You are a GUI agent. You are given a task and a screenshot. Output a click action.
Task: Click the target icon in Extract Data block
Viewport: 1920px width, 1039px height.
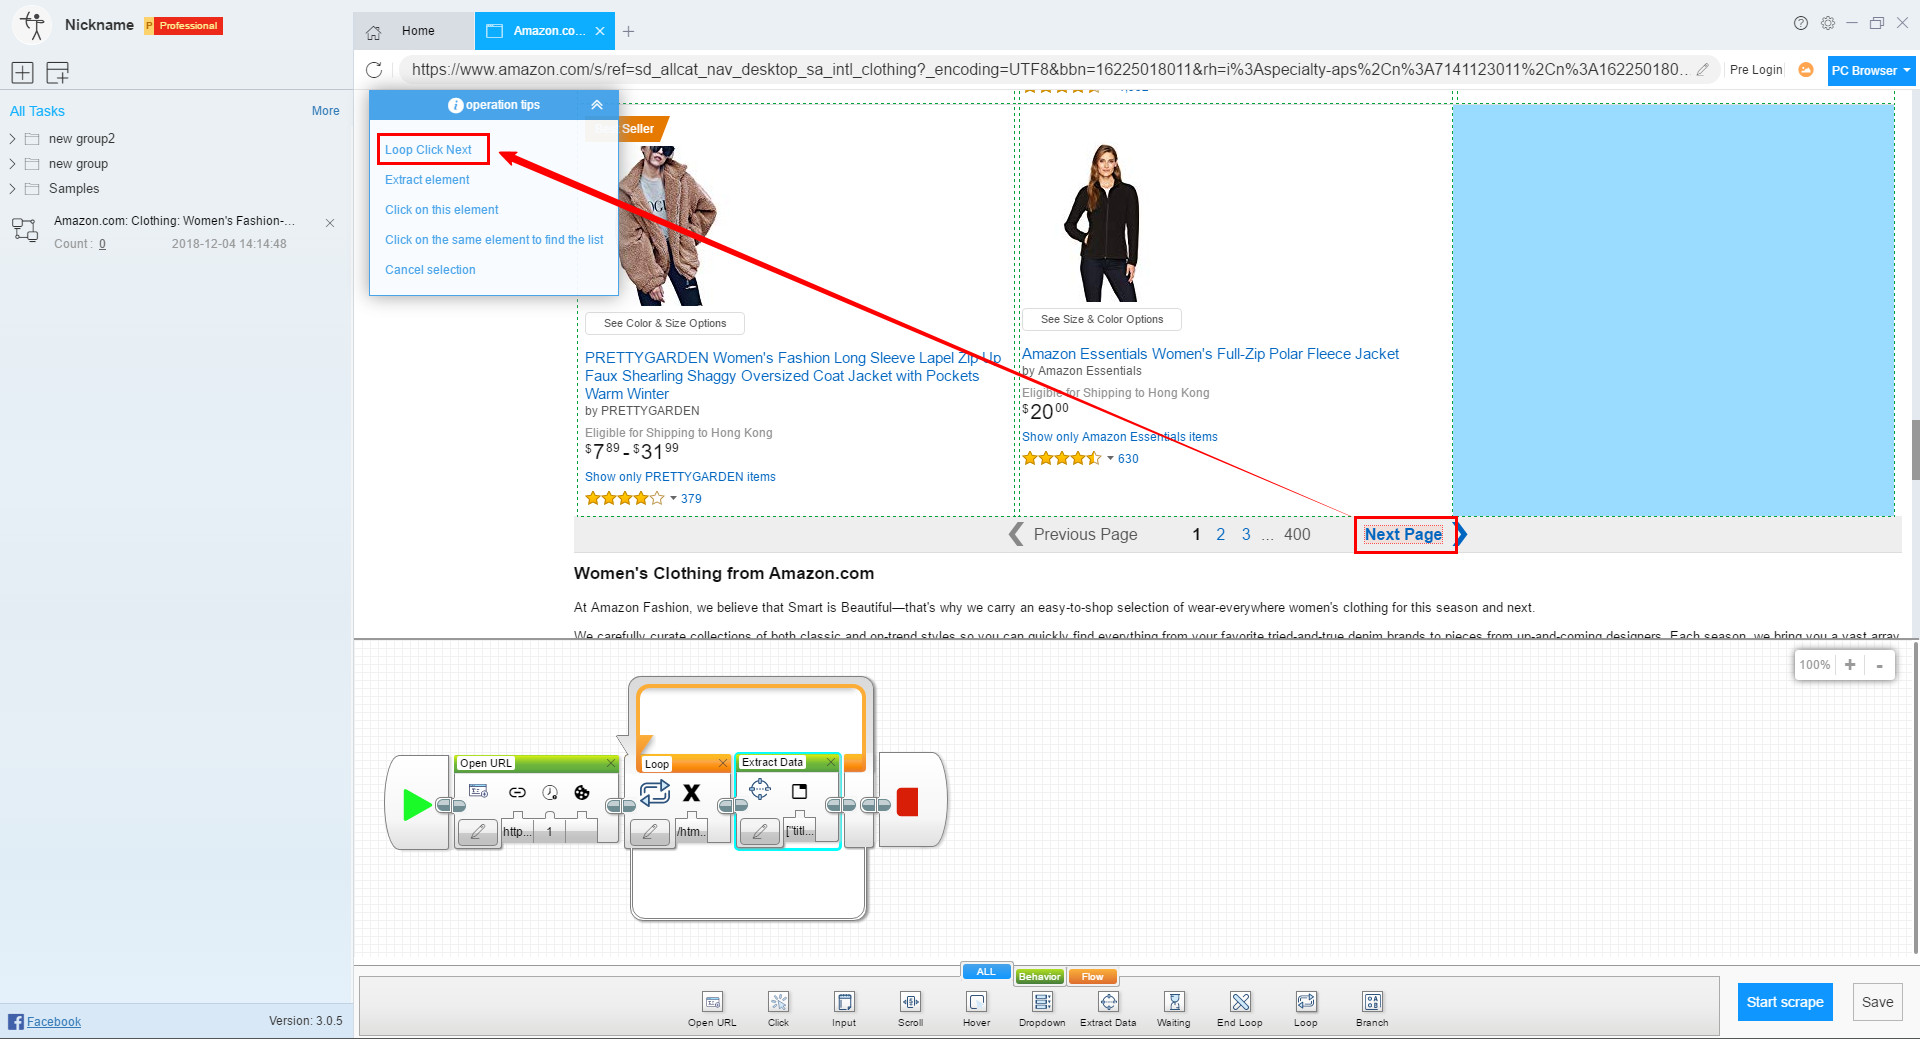click(x=760, y=790)
